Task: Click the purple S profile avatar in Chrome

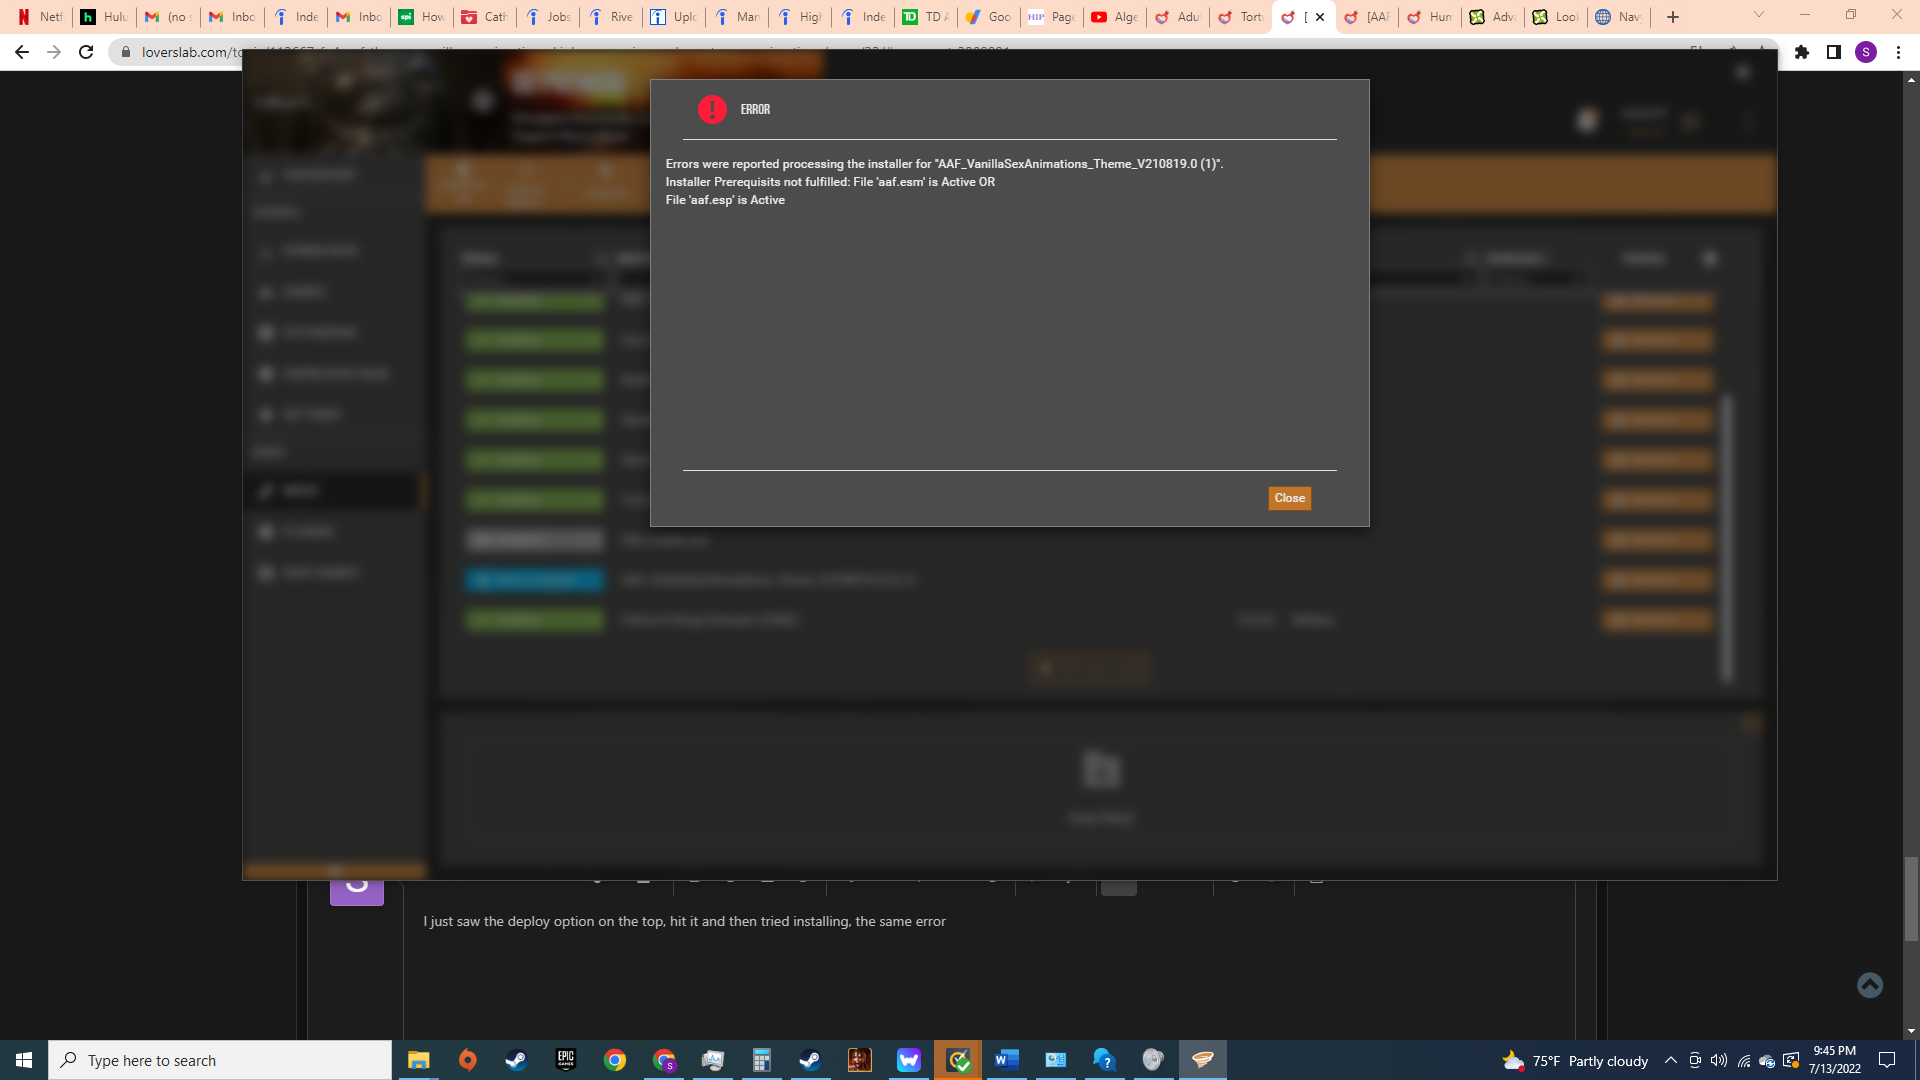Action: point(1866,52)
